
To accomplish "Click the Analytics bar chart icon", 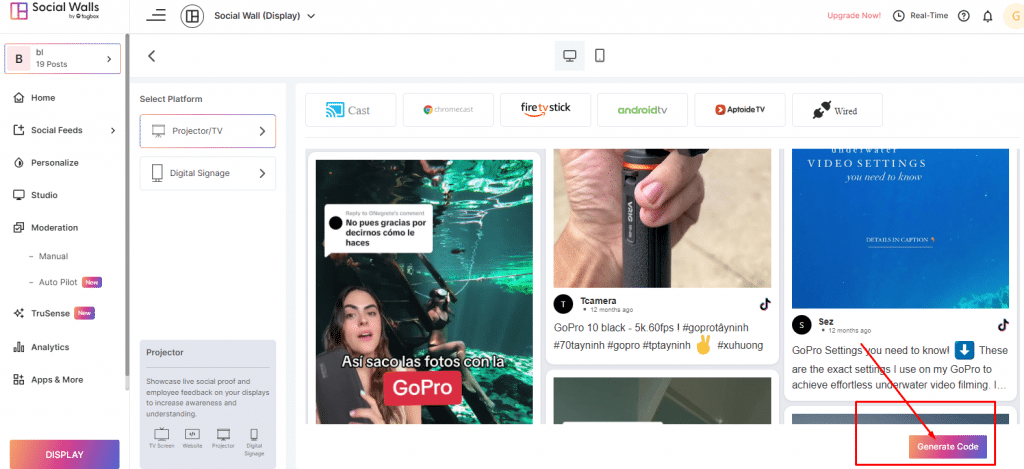I will coord(19,347).
